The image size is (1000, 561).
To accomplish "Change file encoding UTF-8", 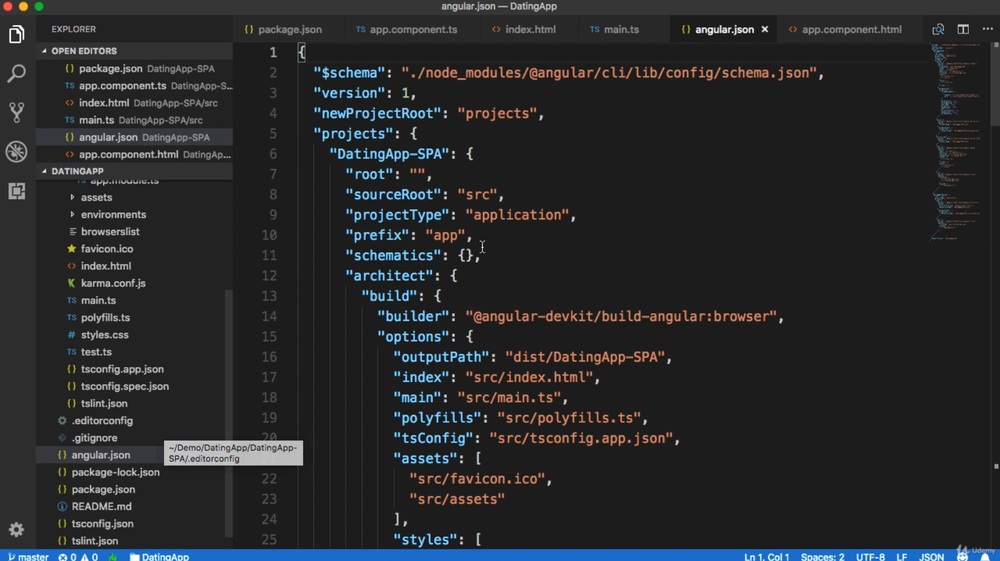I will [x=871, y=557].
